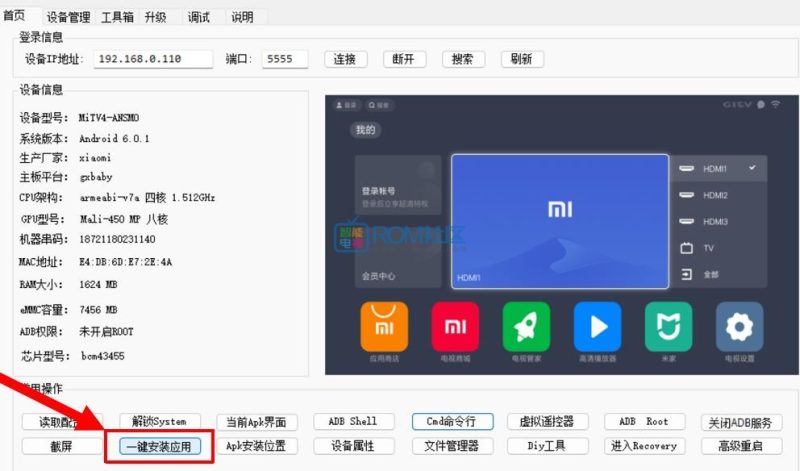Click the MAC address E4:DB:6D:E7:2E:4A
This screenshot has height=471, width=800.
126,262
